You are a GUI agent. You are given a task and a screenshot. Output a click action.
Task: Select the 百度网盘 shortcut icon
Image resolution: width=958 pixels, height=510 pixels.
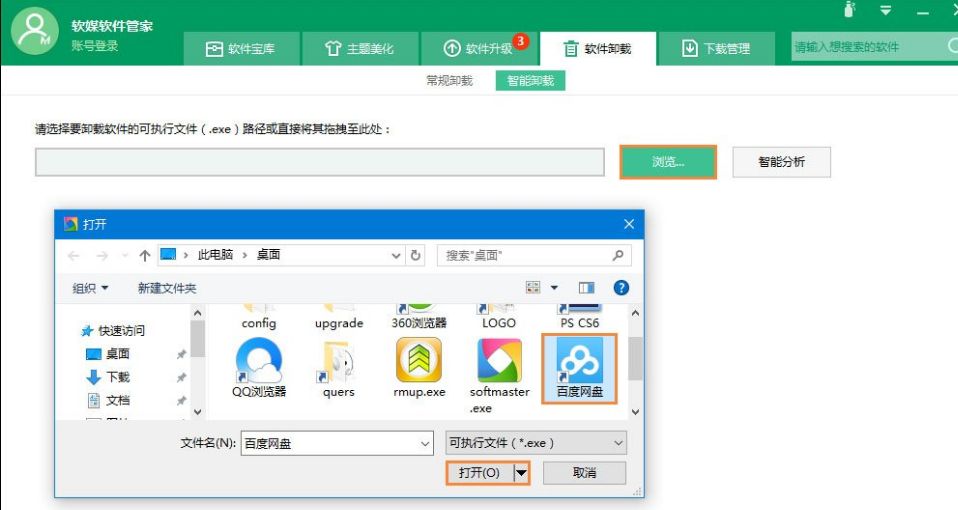tap(579, 362)
